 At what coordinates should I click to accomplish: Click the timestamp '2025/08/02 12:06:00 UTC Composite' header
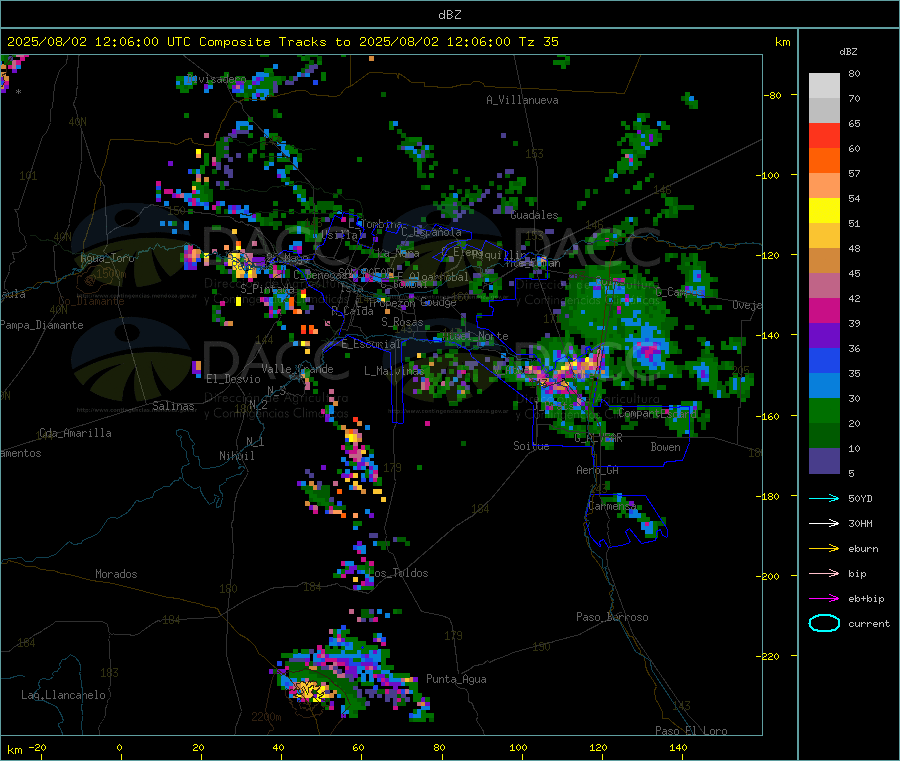tap(138, 42)
